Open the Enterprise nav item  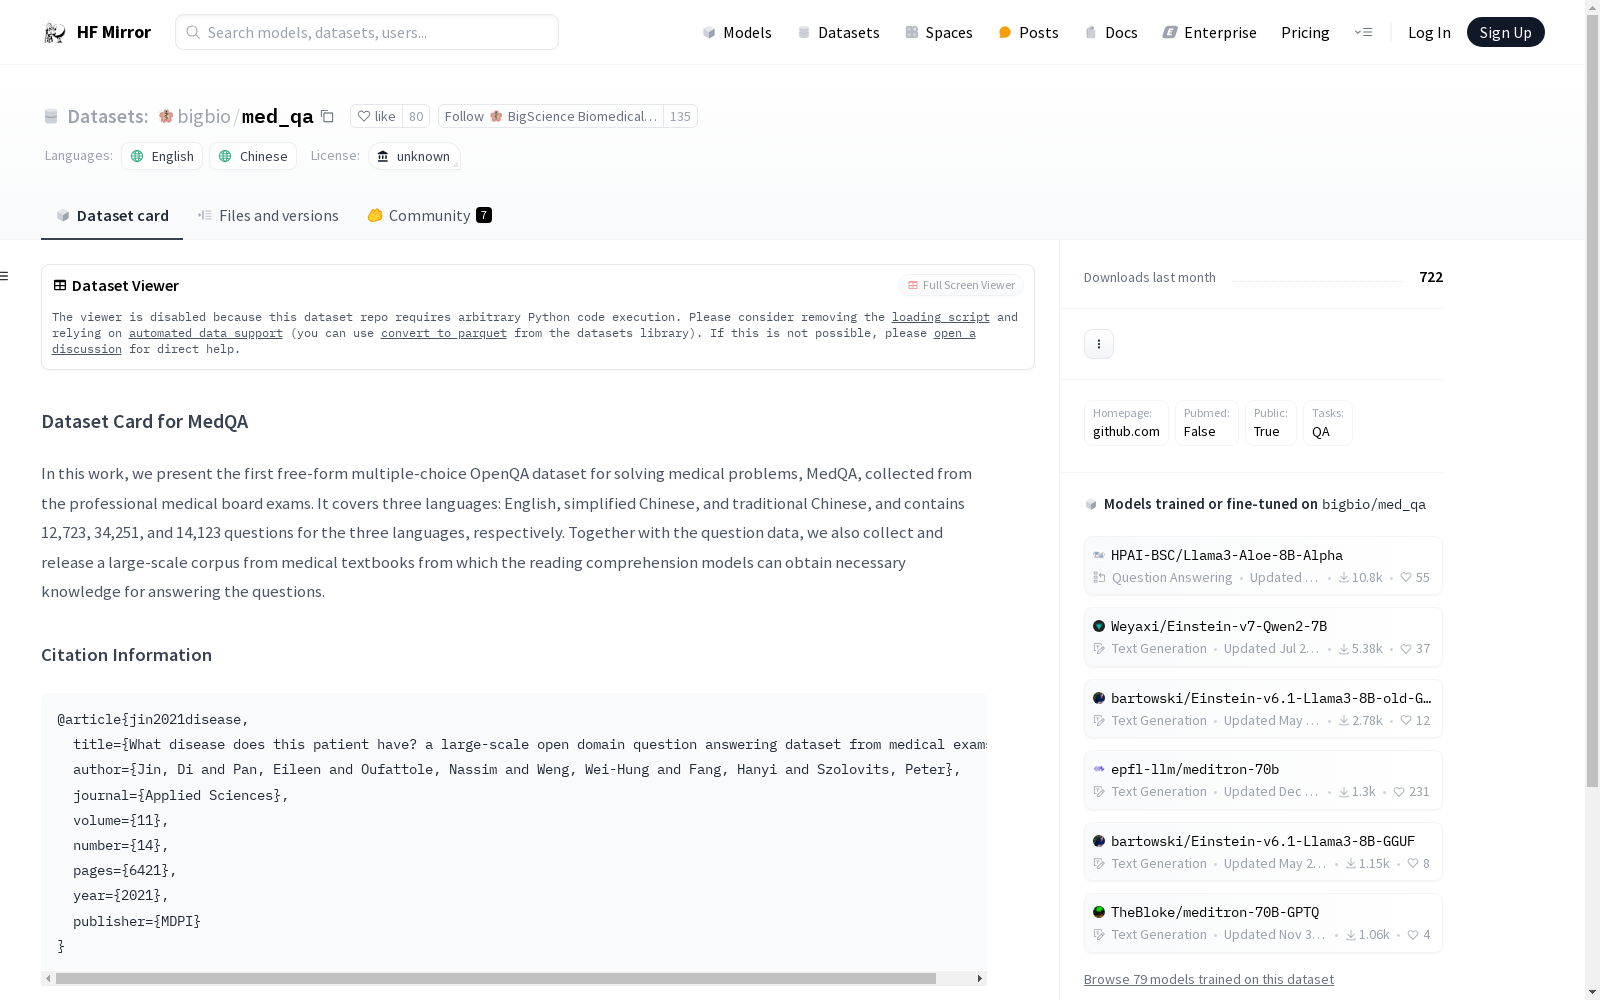[1209, 32]
